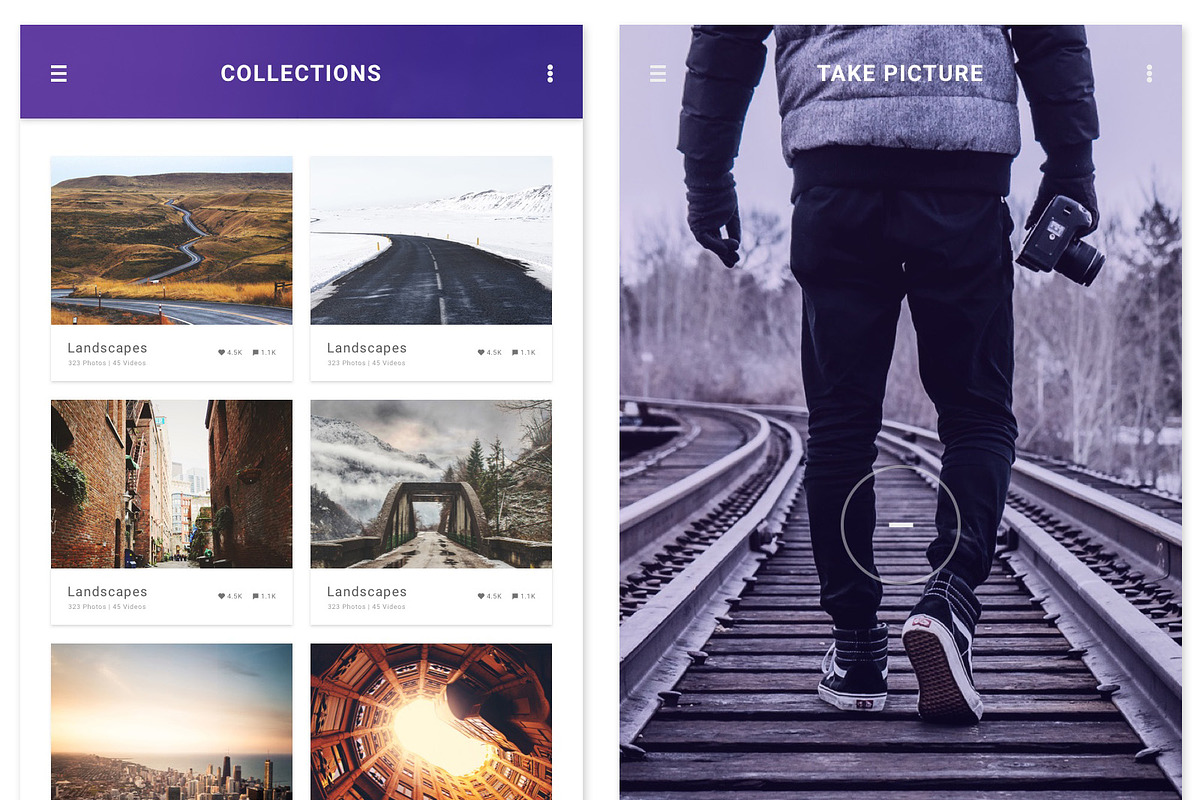Click '323 Photos | 45 Videos' under snowy road card

click(x=367, y=363)
